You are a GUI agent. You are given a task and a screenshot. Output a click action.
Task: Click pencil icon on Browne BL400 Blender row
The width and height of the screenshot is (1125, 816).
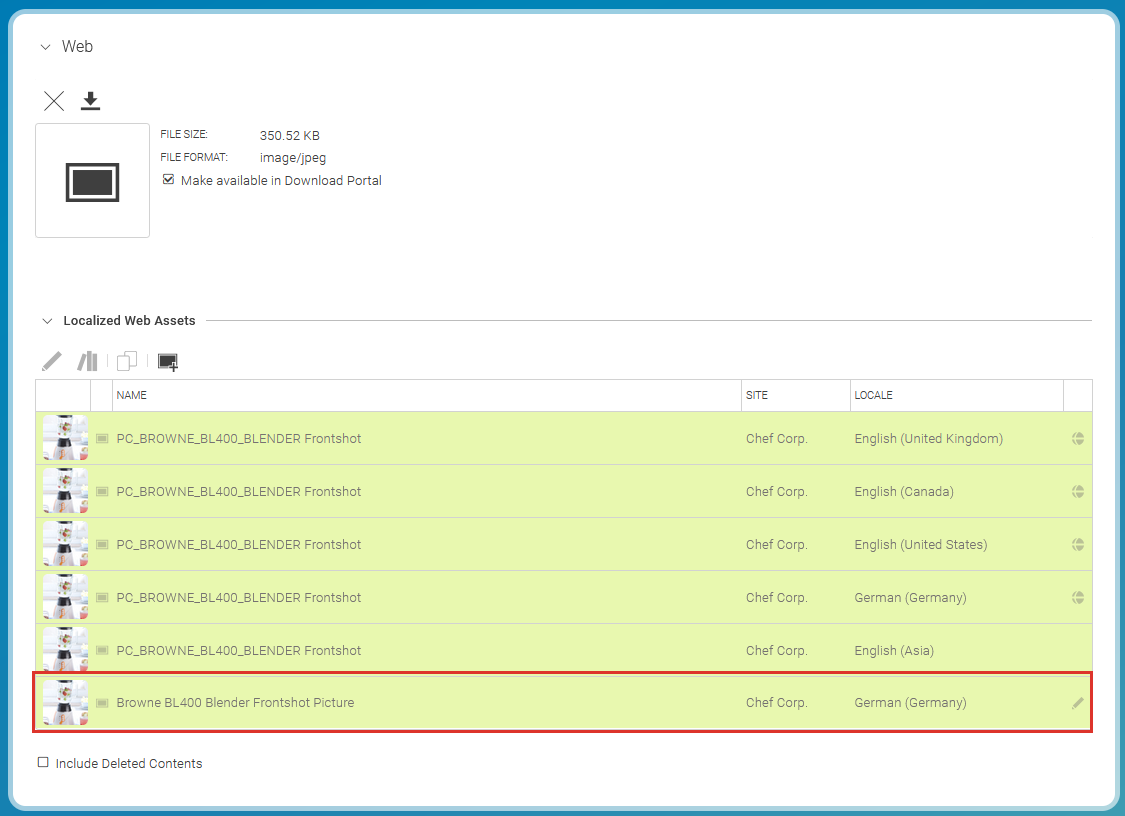coord(1077,703)
